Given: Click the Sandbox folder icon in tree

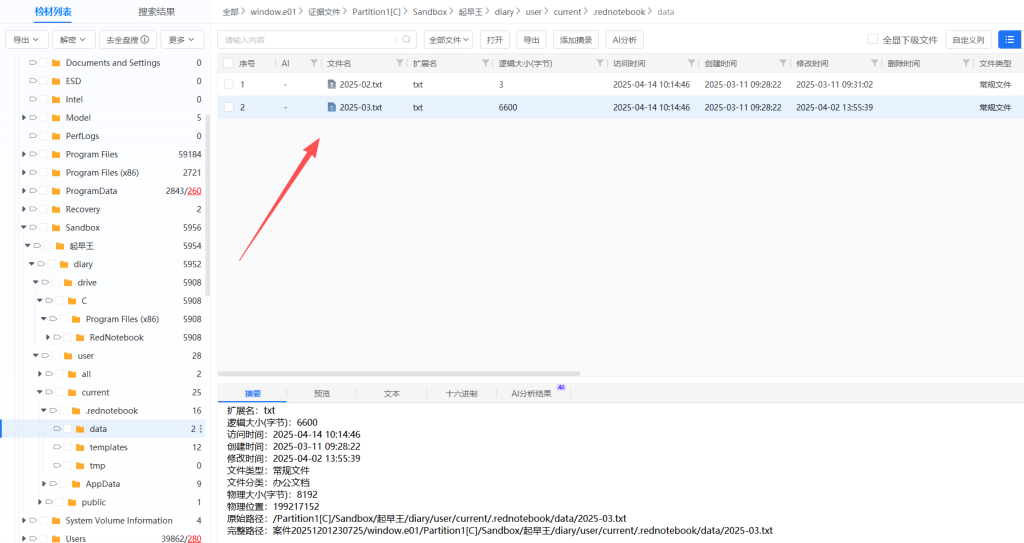Looking at the screenshot, I should [55, 228].
